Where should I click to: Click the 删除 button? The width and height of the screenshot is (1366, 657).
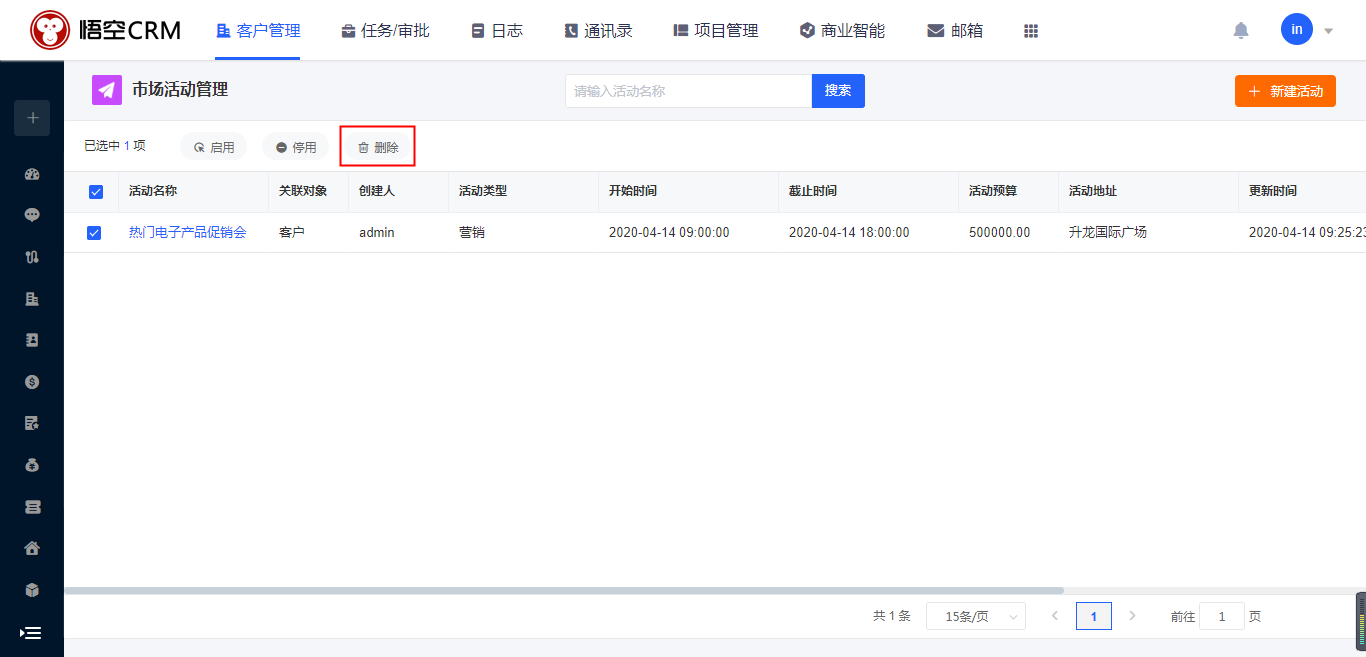point(378,147)
